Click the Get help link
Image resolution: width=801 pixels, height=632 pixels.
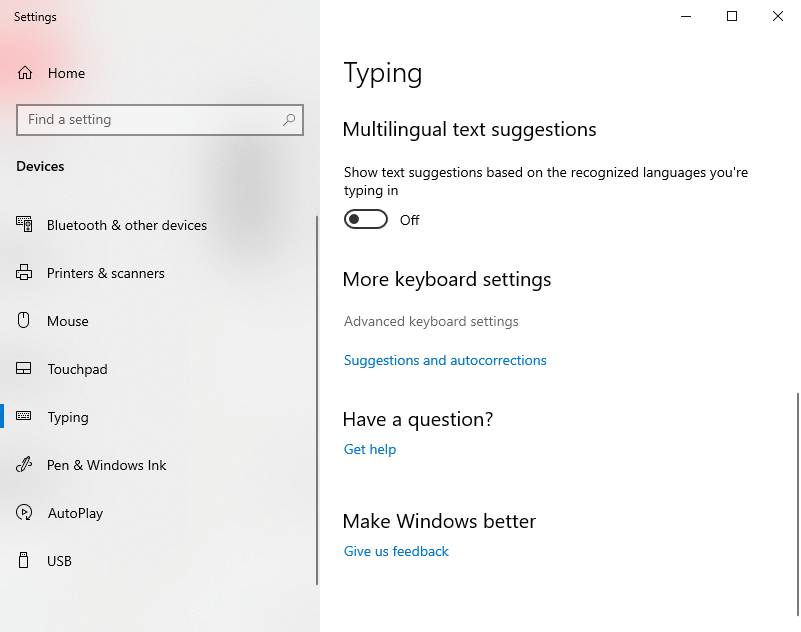[370, 450]
